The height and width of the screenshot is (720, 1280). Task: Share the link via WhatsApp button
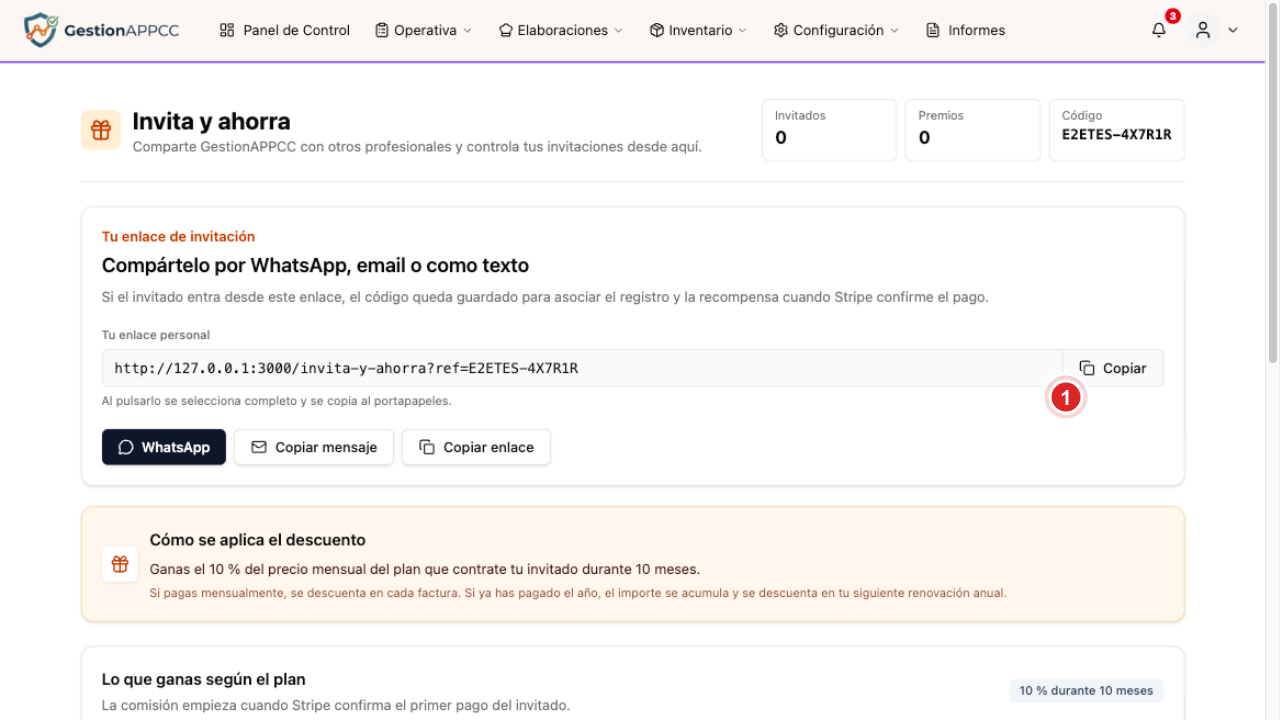[164, 447]
